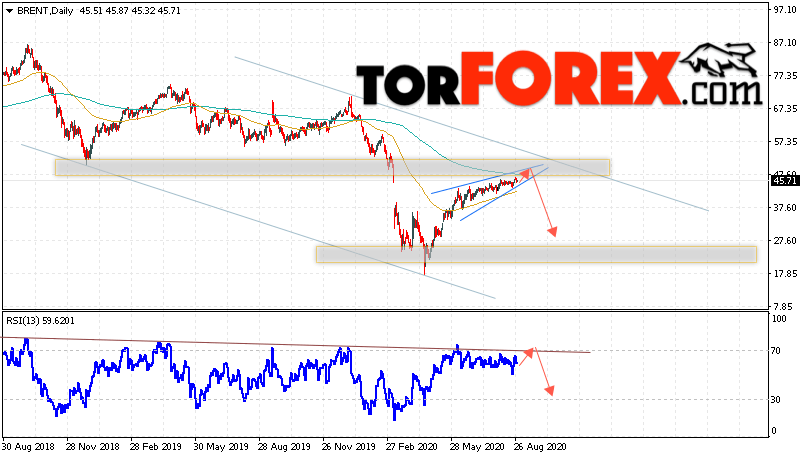Click the 27.60 price axis label
Image resolution: width=808 pixels, height=458 pixels.
(x=785, y=241)
